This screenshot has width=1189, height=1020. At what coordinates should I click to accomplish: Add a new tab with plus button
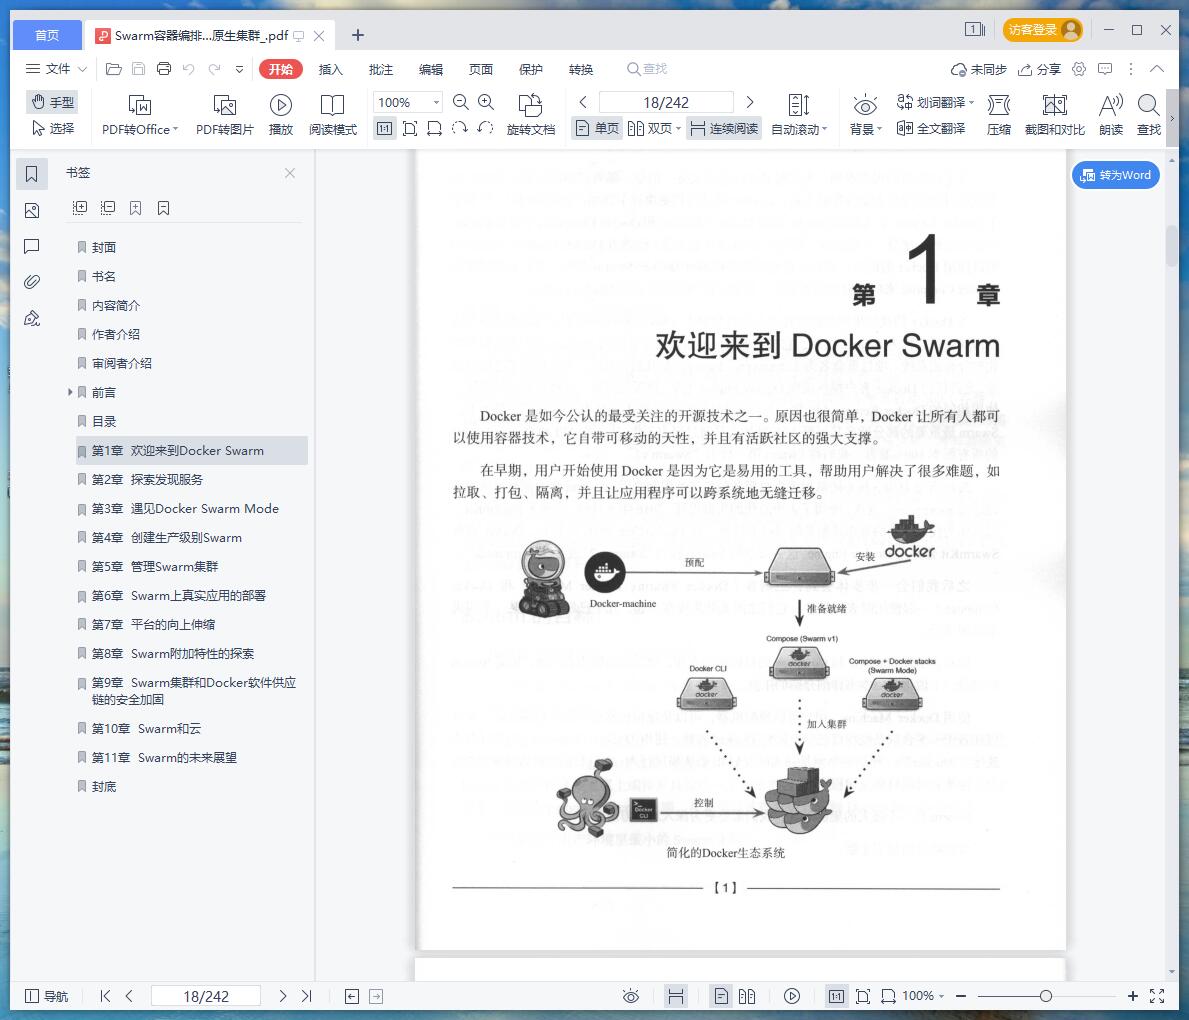tap(358, 35)
